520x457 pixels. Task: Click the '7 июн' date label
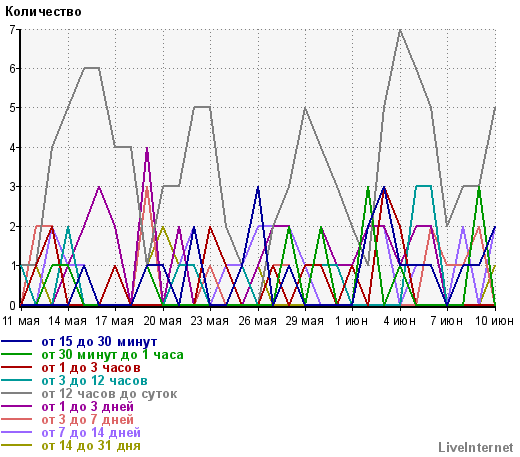tap(447, 321)
